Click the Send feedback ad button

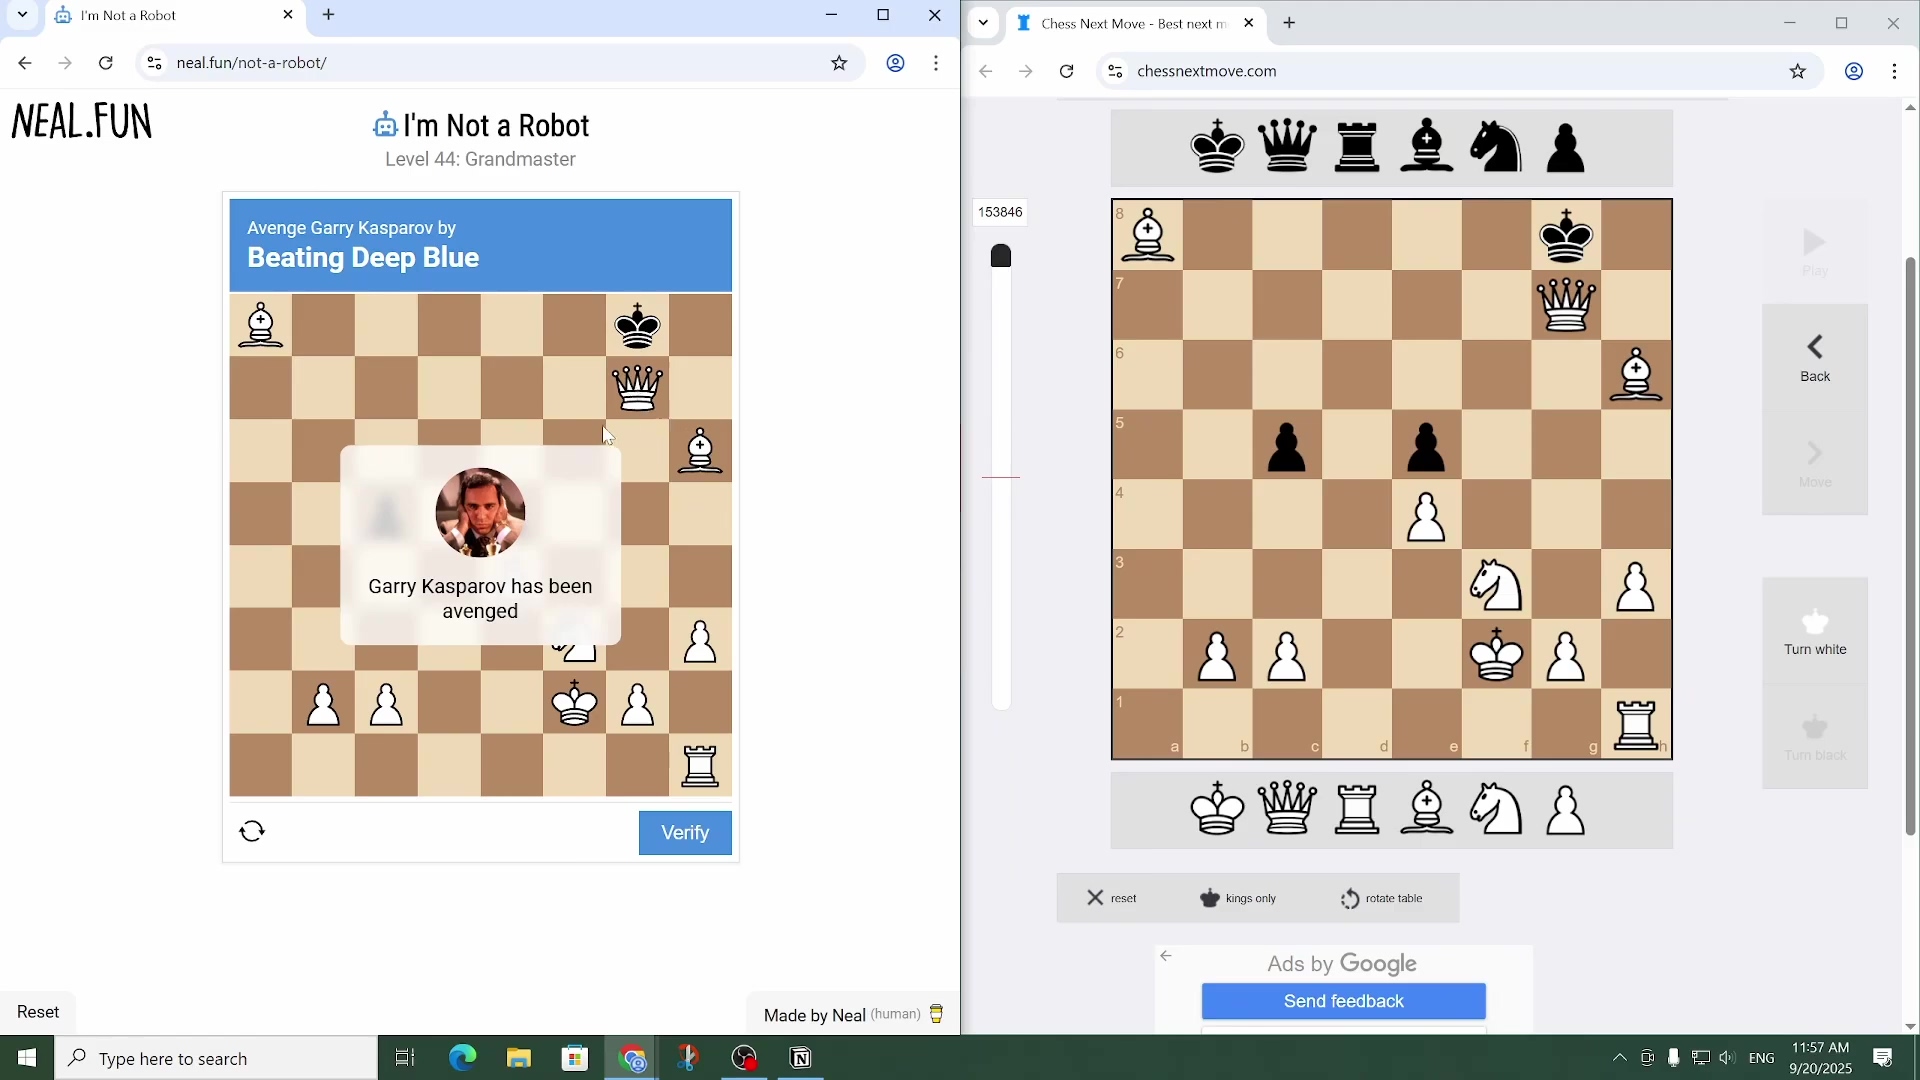click(1344, 1001)
